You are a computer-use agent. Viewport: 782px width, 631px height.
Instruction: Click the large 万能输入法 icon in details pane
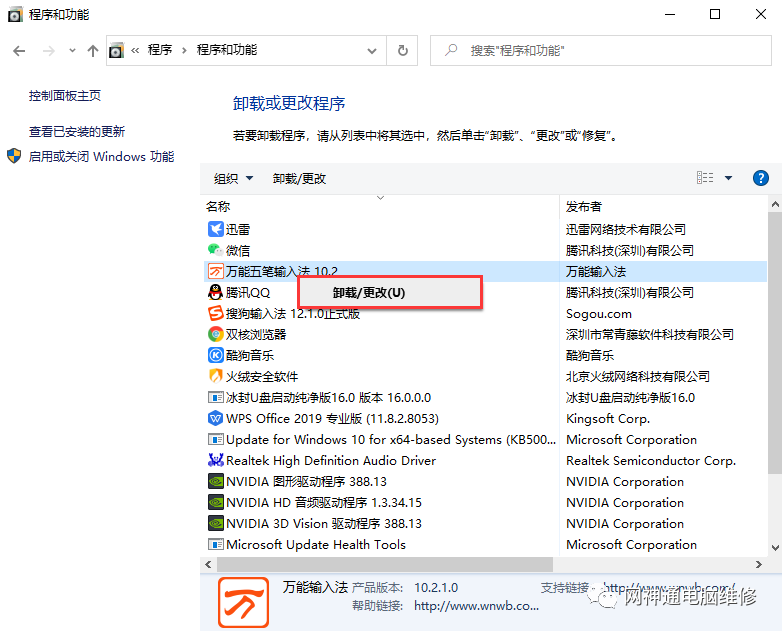[x=243, y=602]
